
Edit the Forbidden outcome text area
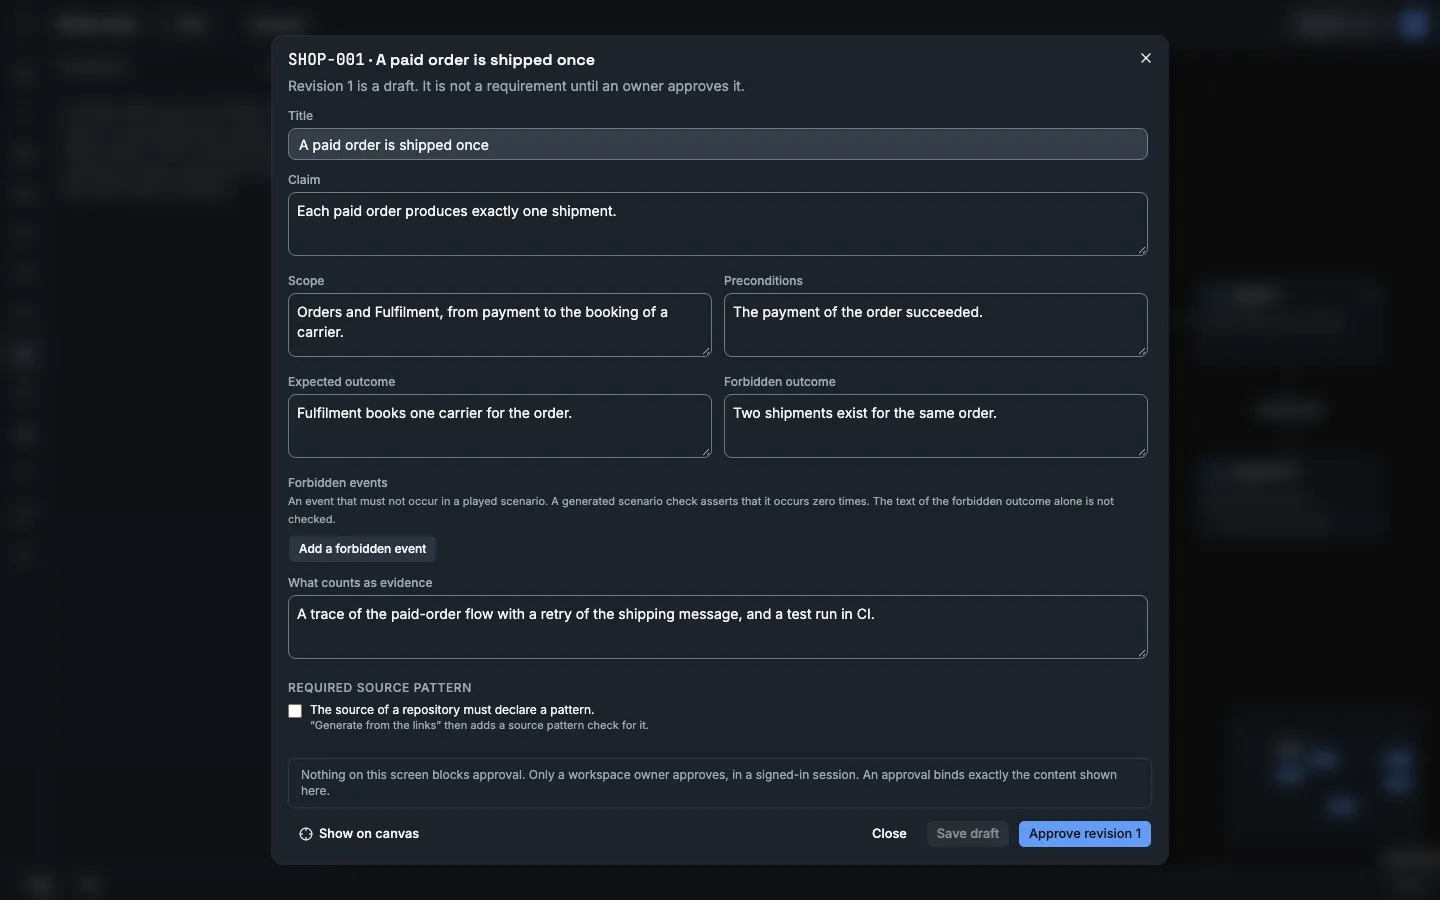click(936, 426)
